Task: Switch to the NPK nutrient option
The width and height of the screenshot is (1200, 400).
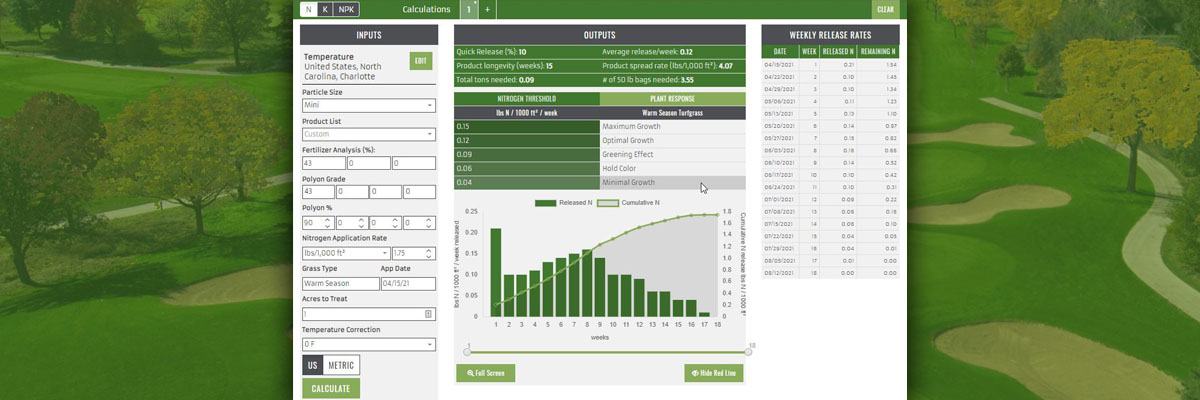Action: pyautogui.click(x=345, y=9)
